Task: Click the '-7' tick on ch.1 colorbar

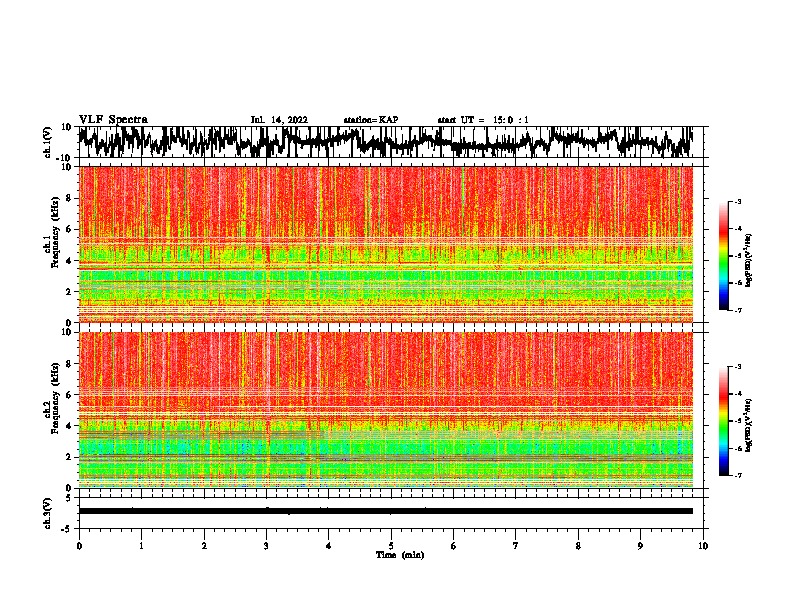Action: pos(737,310)
